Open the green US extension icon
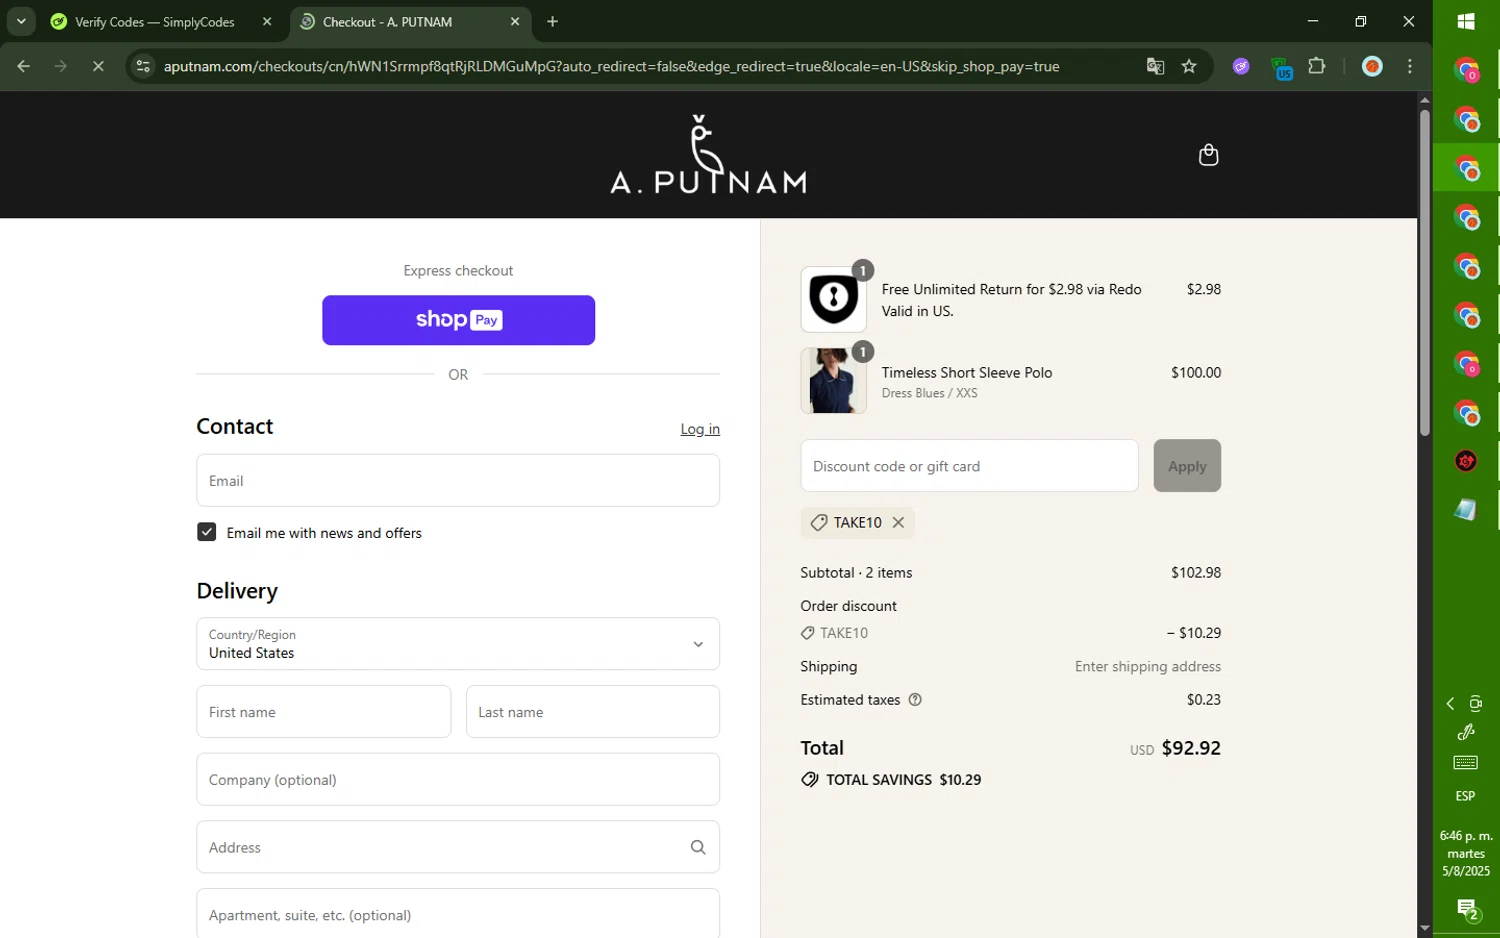 pos(1282,68)
